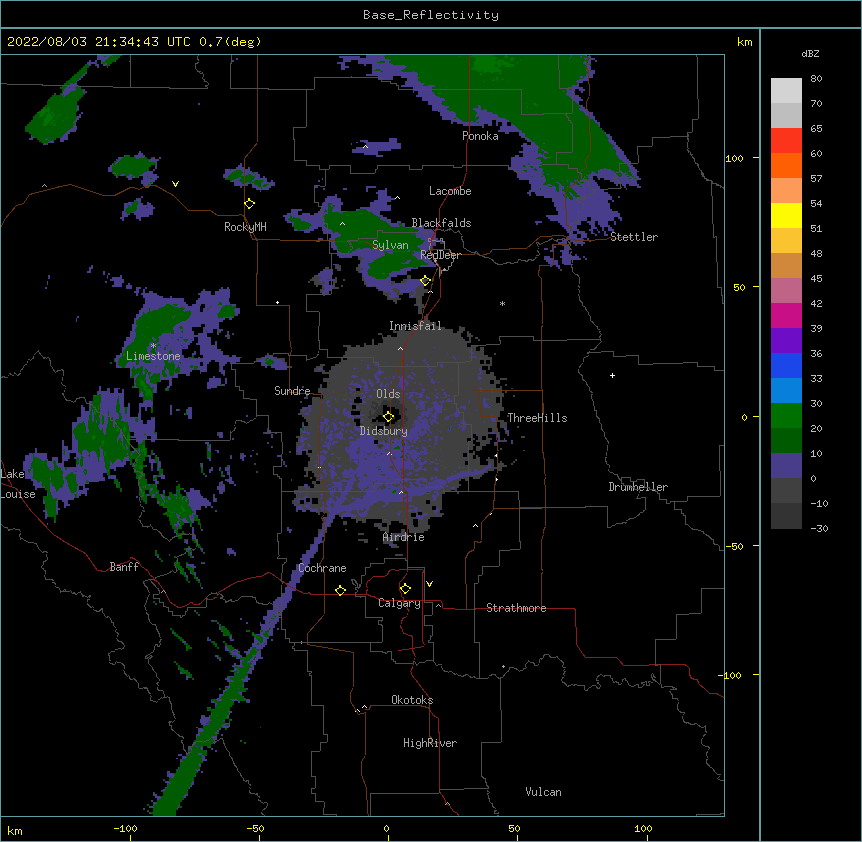Click the yellow marker beside RockyMH
This screenshot has width=862, height=842.
coord(250,204)
